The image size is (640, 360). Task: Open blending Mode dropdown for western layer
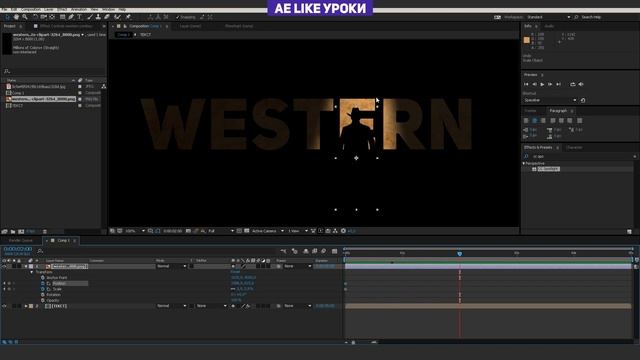[171, 267]
